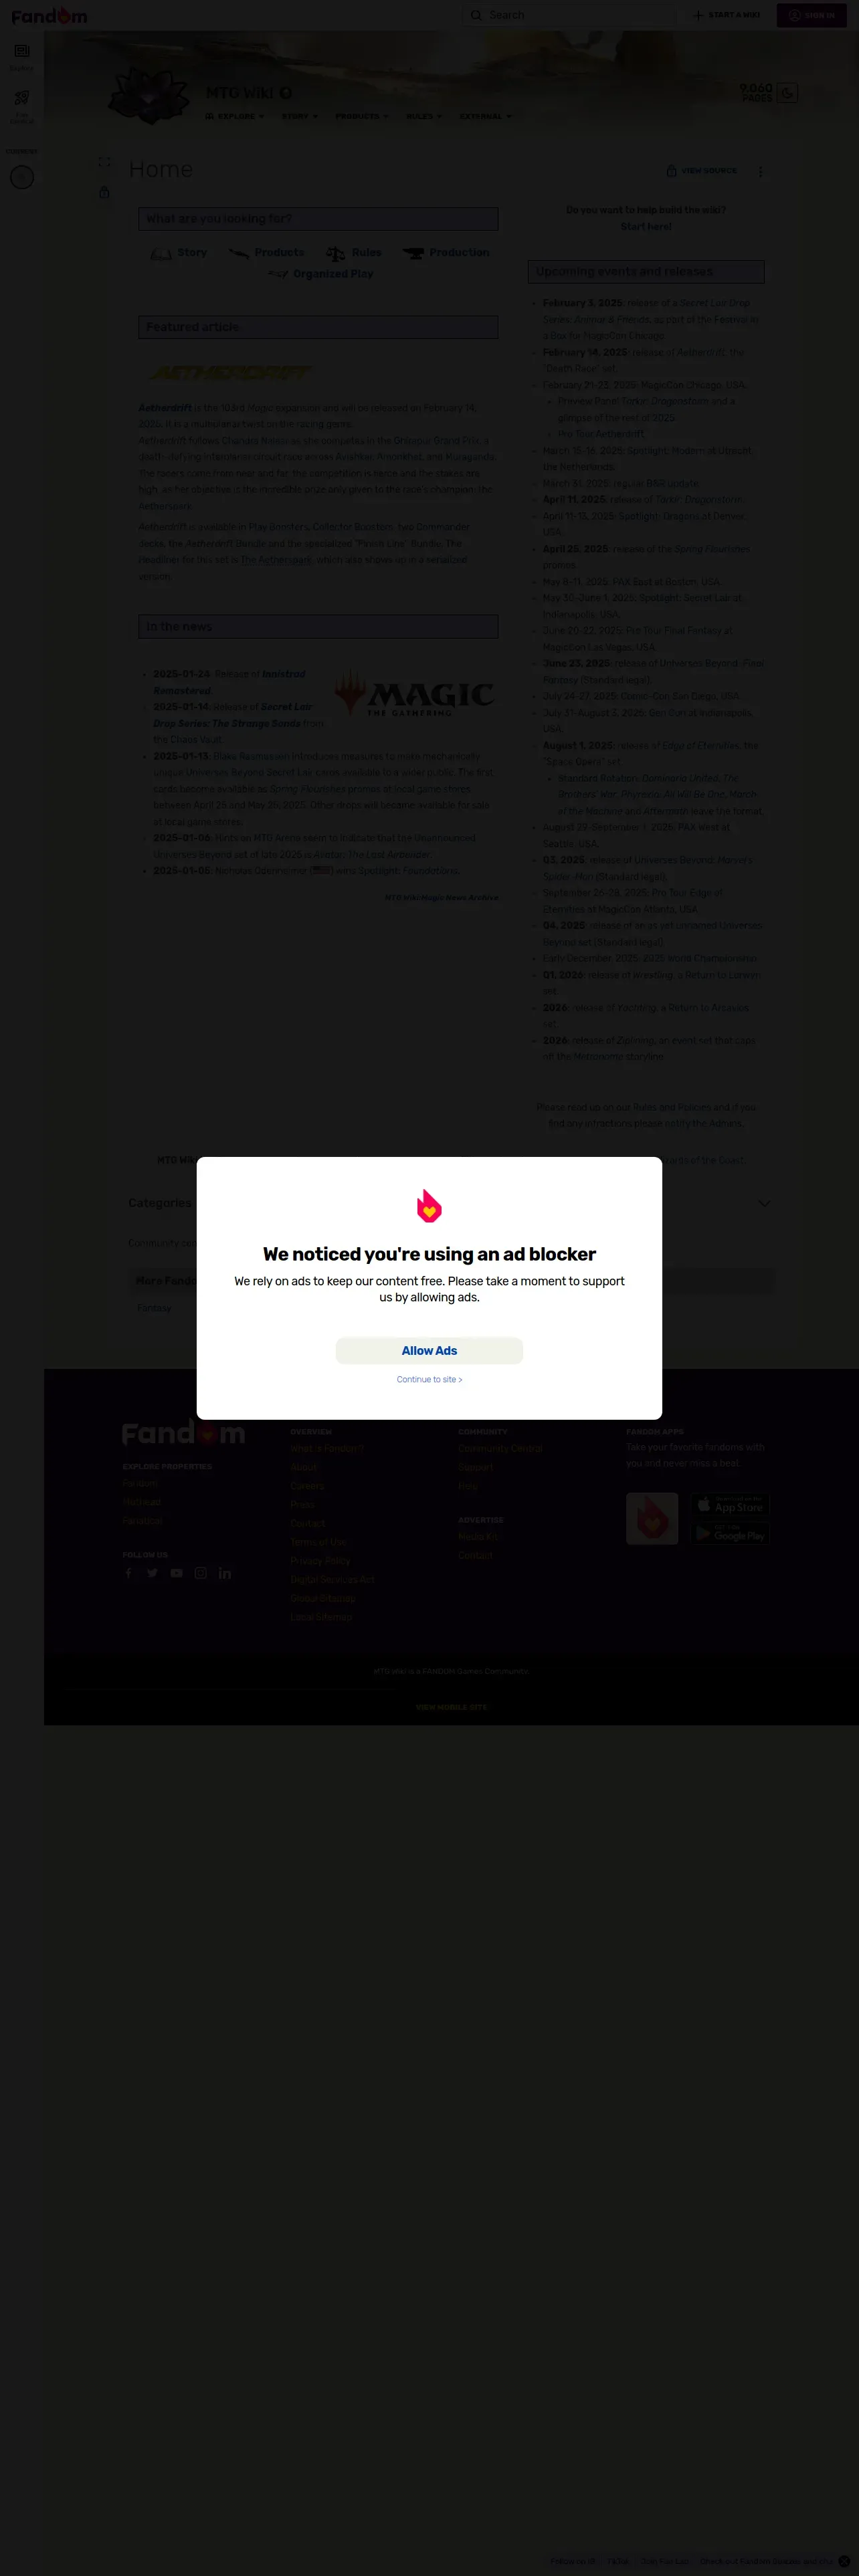Click the Sign In button
Screen dimensions: 859x2576
coord(811,15)
